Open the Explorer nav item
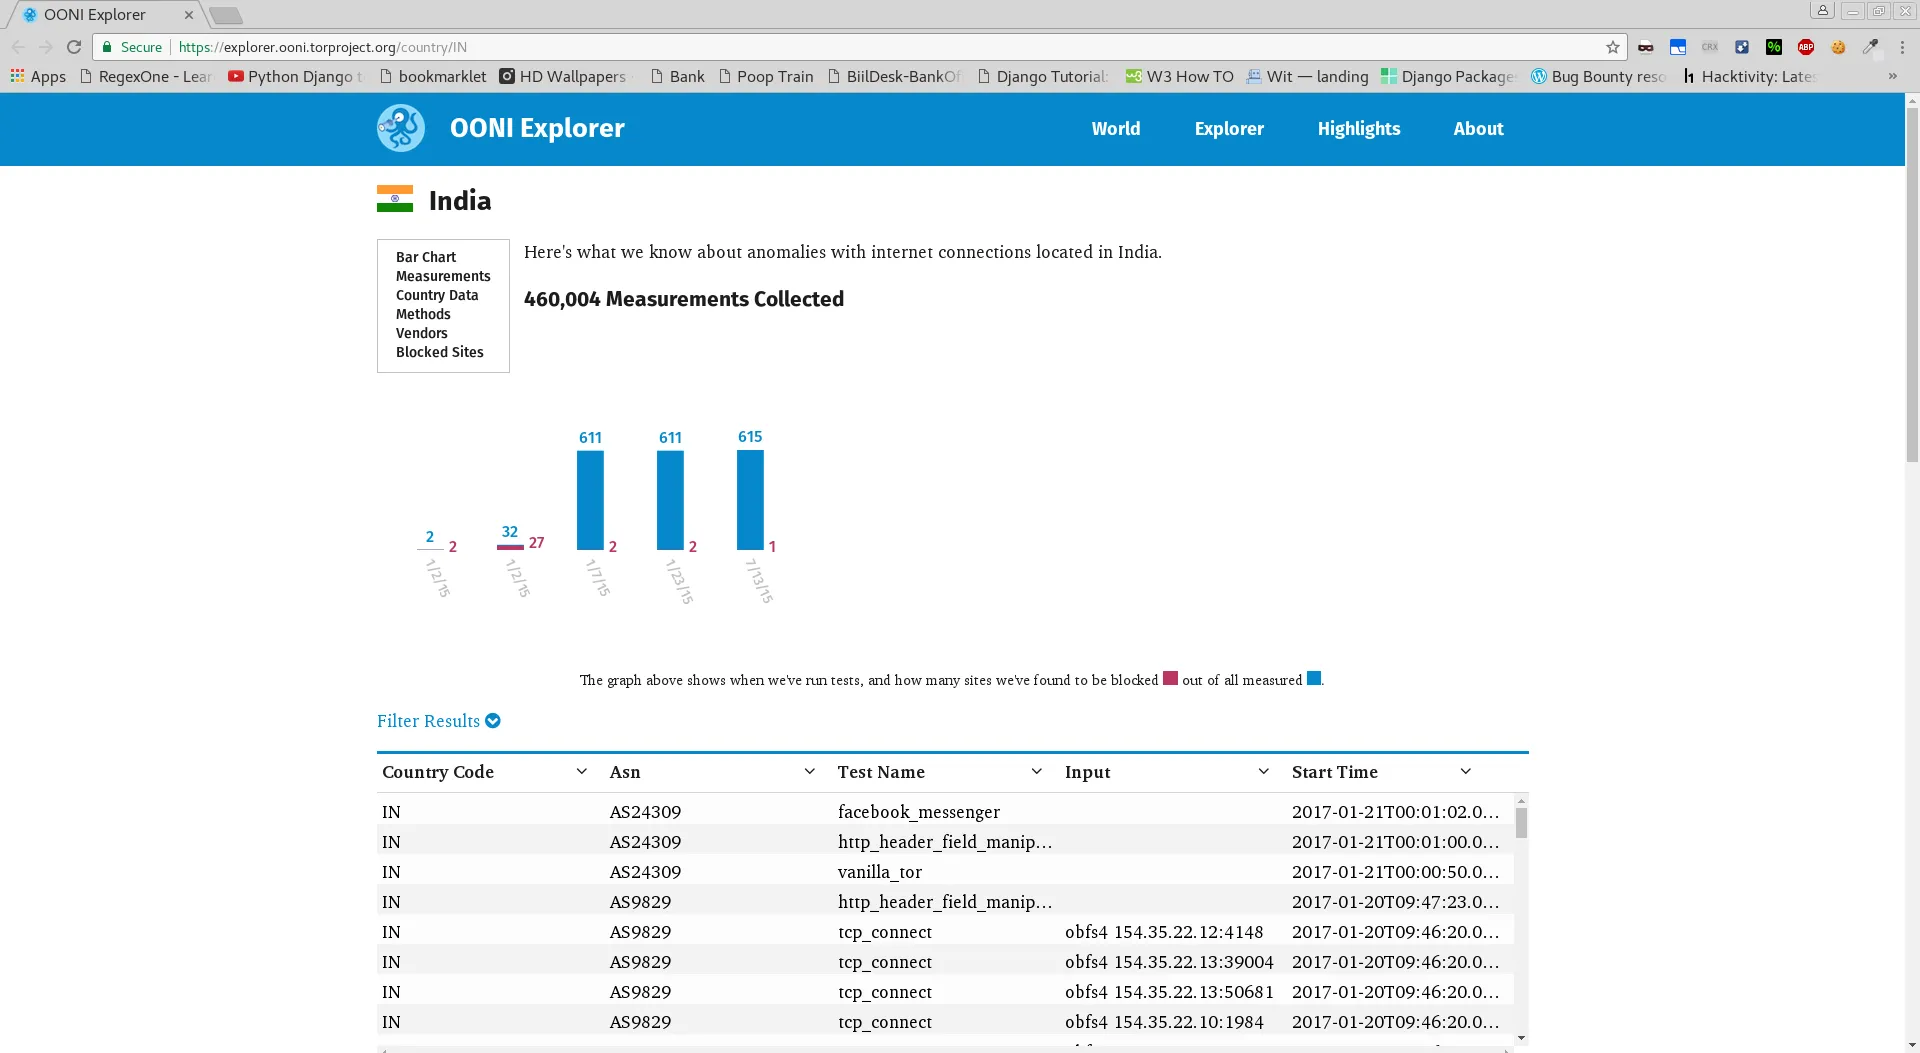The width and height of the screenshot is (1920, 1053). click(x=1229, y=128)
